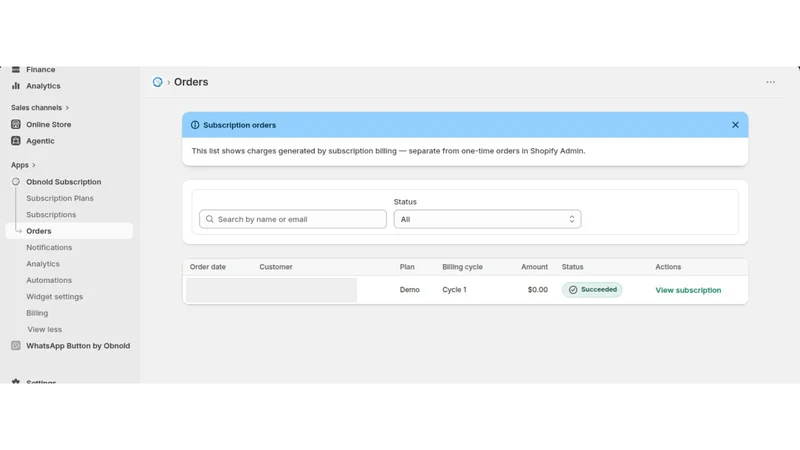Image resolution: width=800 pixels, height=450 pixels.
Task: Open Notifications page
Action: click(x=49, y=247)
